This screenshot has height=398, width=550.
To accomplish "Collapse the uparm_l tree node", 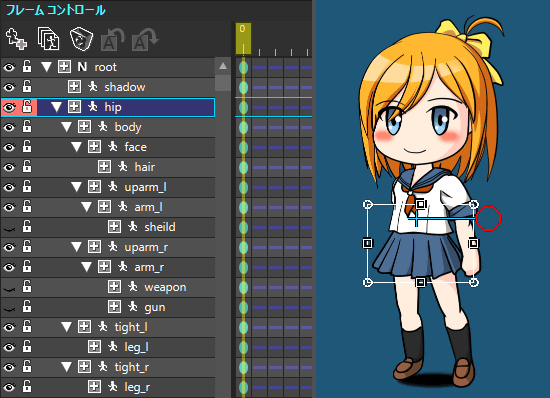I will (x=76, y=187).
